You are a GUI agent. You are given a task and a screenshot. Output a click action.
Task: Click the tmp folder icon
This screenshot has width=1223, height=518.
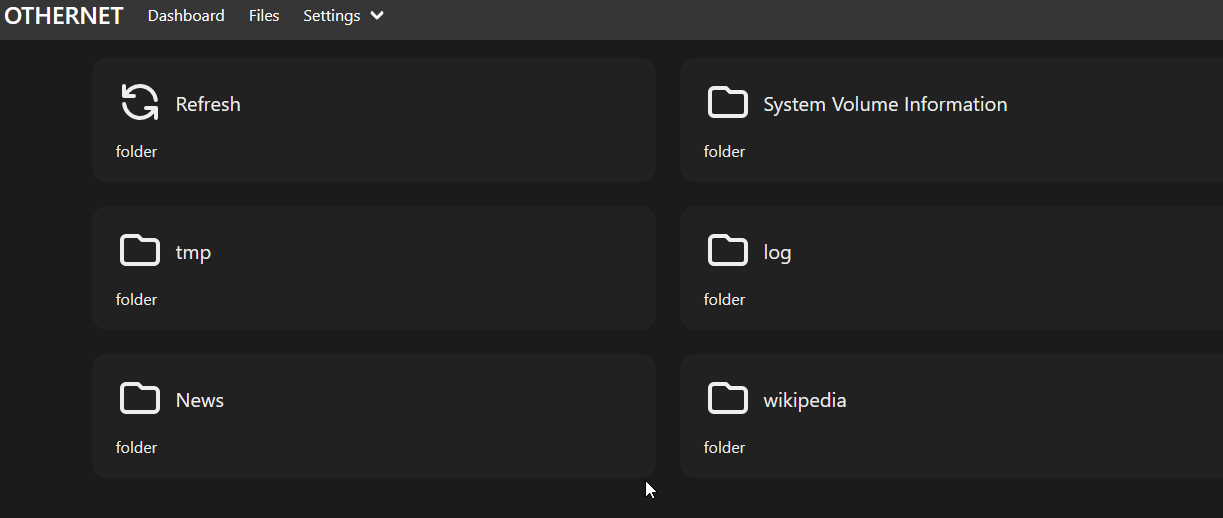[x=140, y=250]
